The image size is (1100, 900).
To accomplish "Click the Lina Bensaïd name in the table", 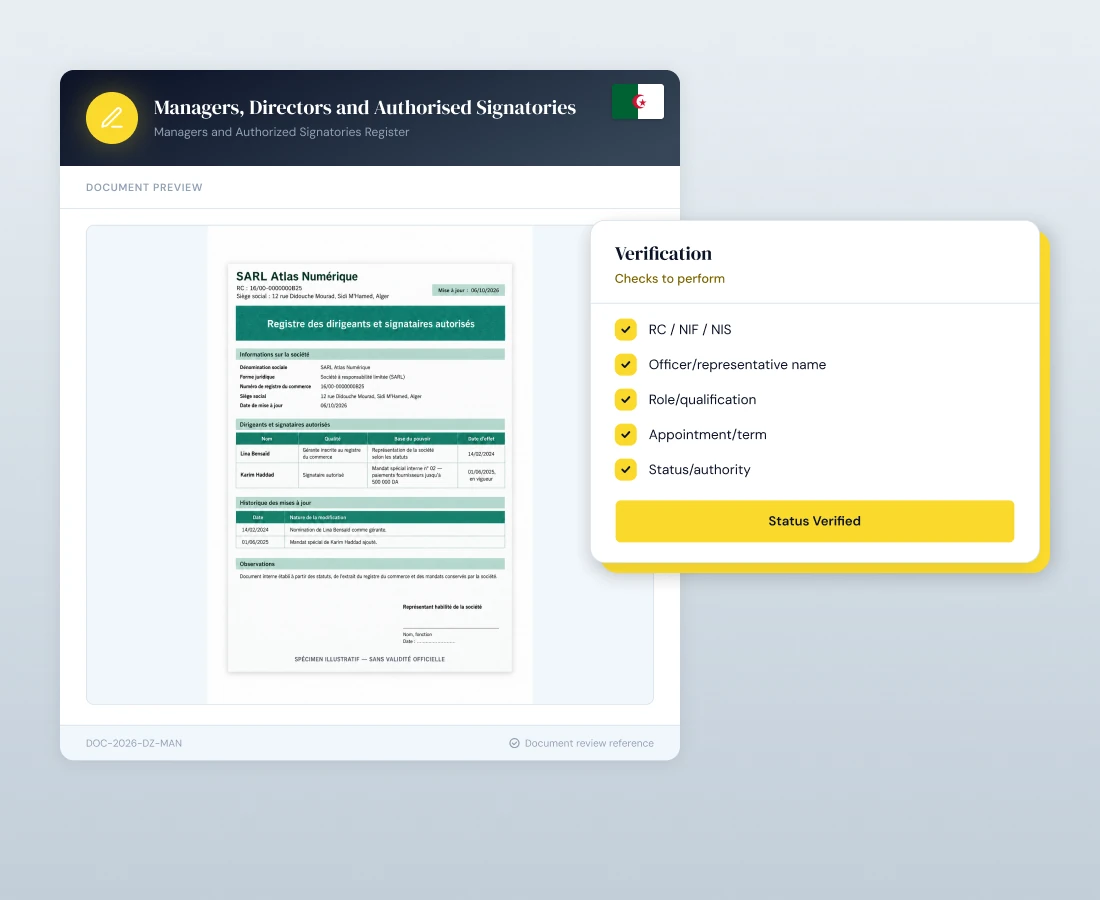I will pos(255,454).
